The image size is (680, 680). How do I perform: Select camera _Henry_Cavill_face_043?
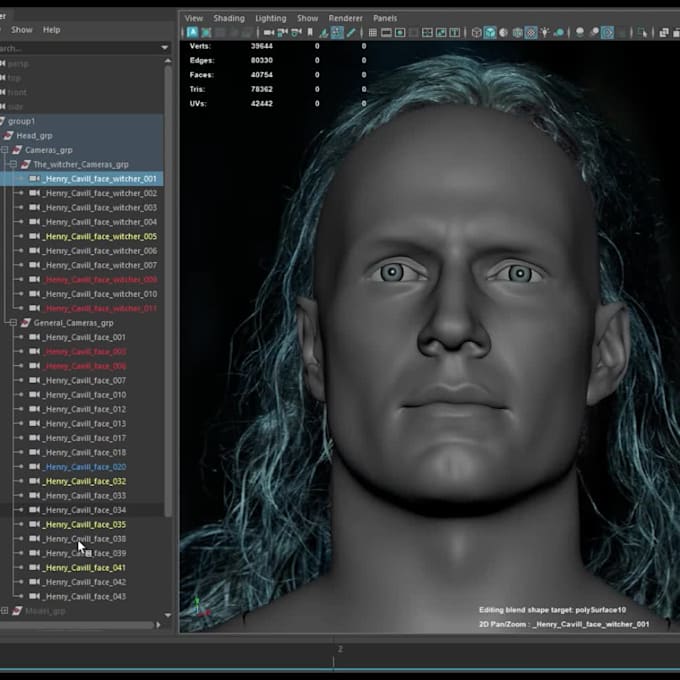point(85,596)
